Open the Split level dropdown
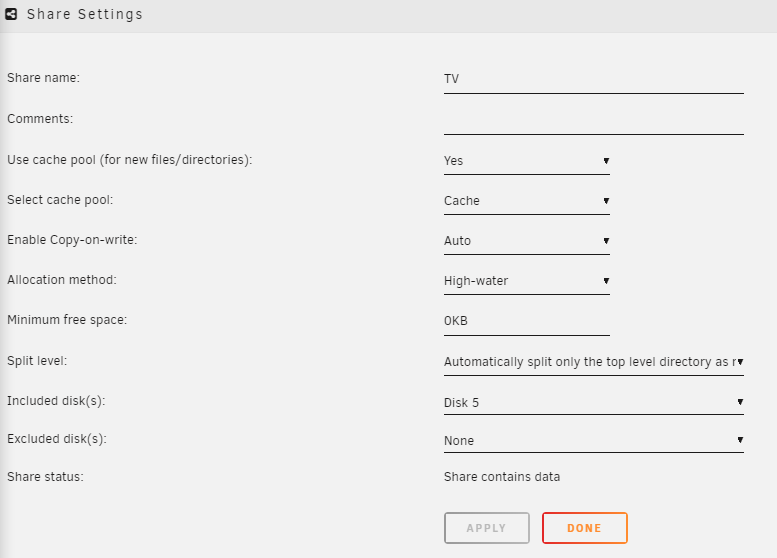Screen dimensions: 777x558 pyautogui.click(x=594, y=362)
